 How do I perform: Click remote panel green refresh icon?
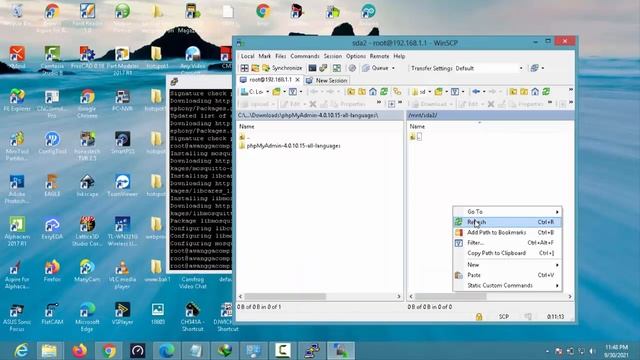pos(546,92)
